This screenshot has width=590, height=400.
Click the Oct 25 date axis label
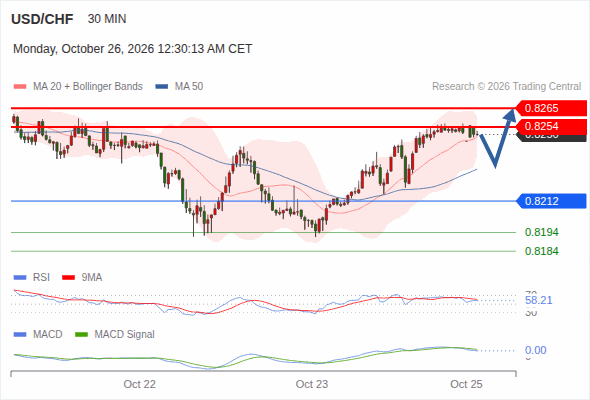pyautogui.click(x=466, y=384)
